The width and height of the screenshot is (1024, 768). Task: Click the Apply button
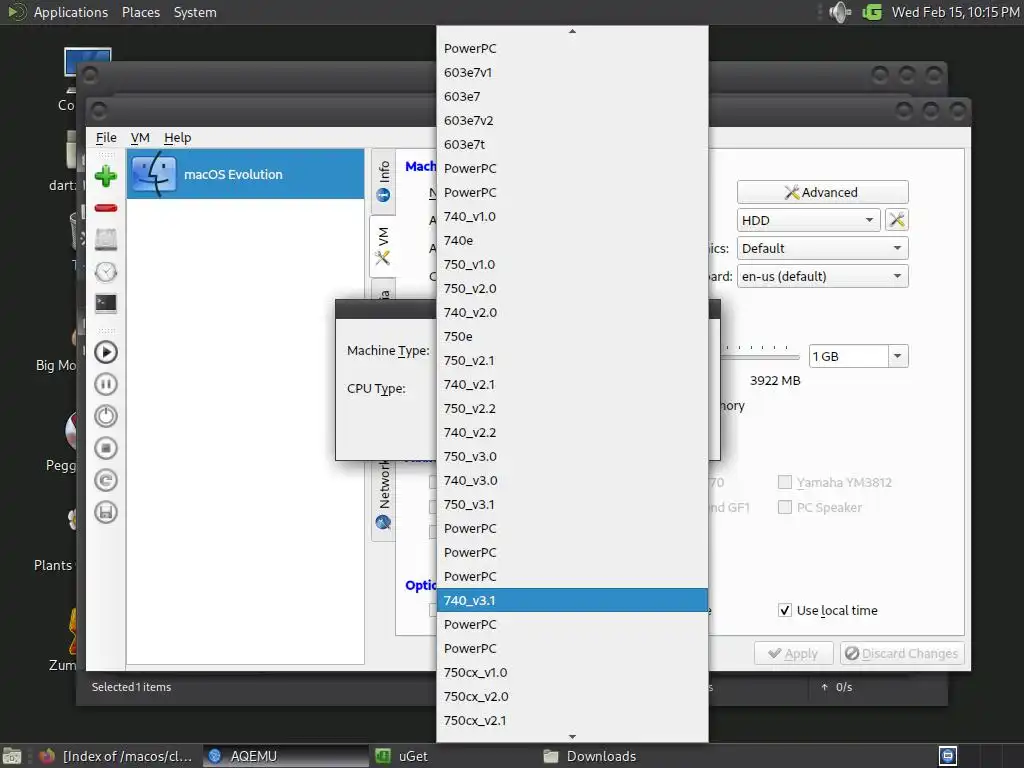pyautogui.click(x=793, y=653)
